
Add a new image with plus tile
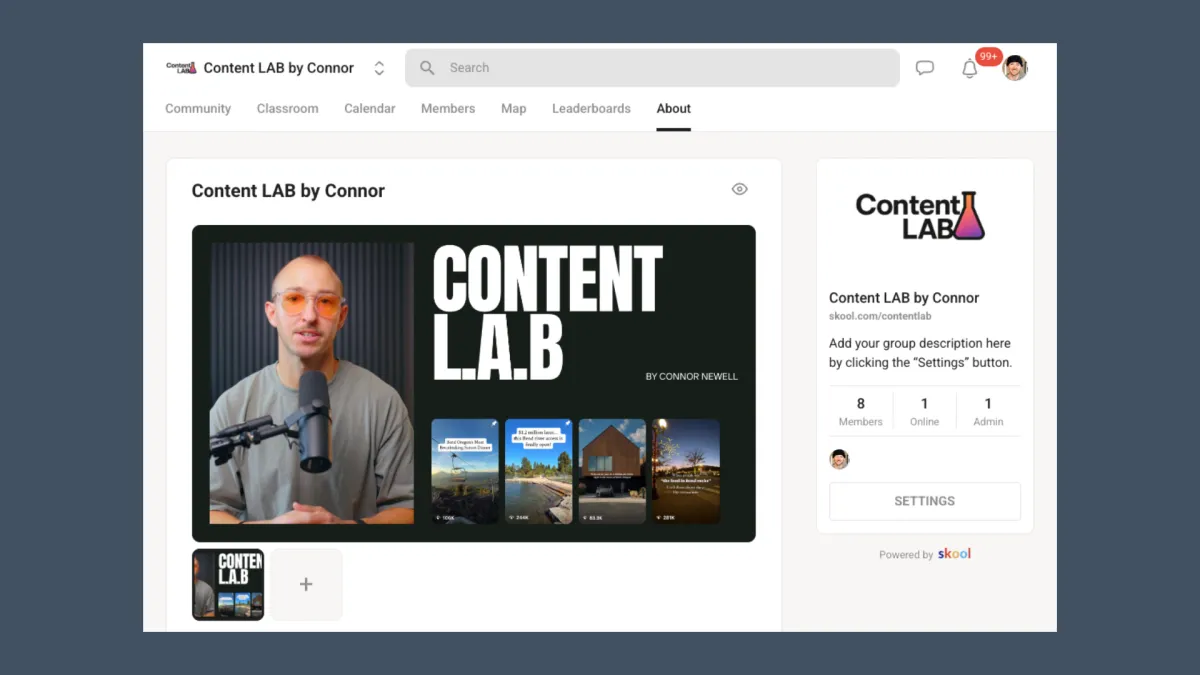(306, 584)
